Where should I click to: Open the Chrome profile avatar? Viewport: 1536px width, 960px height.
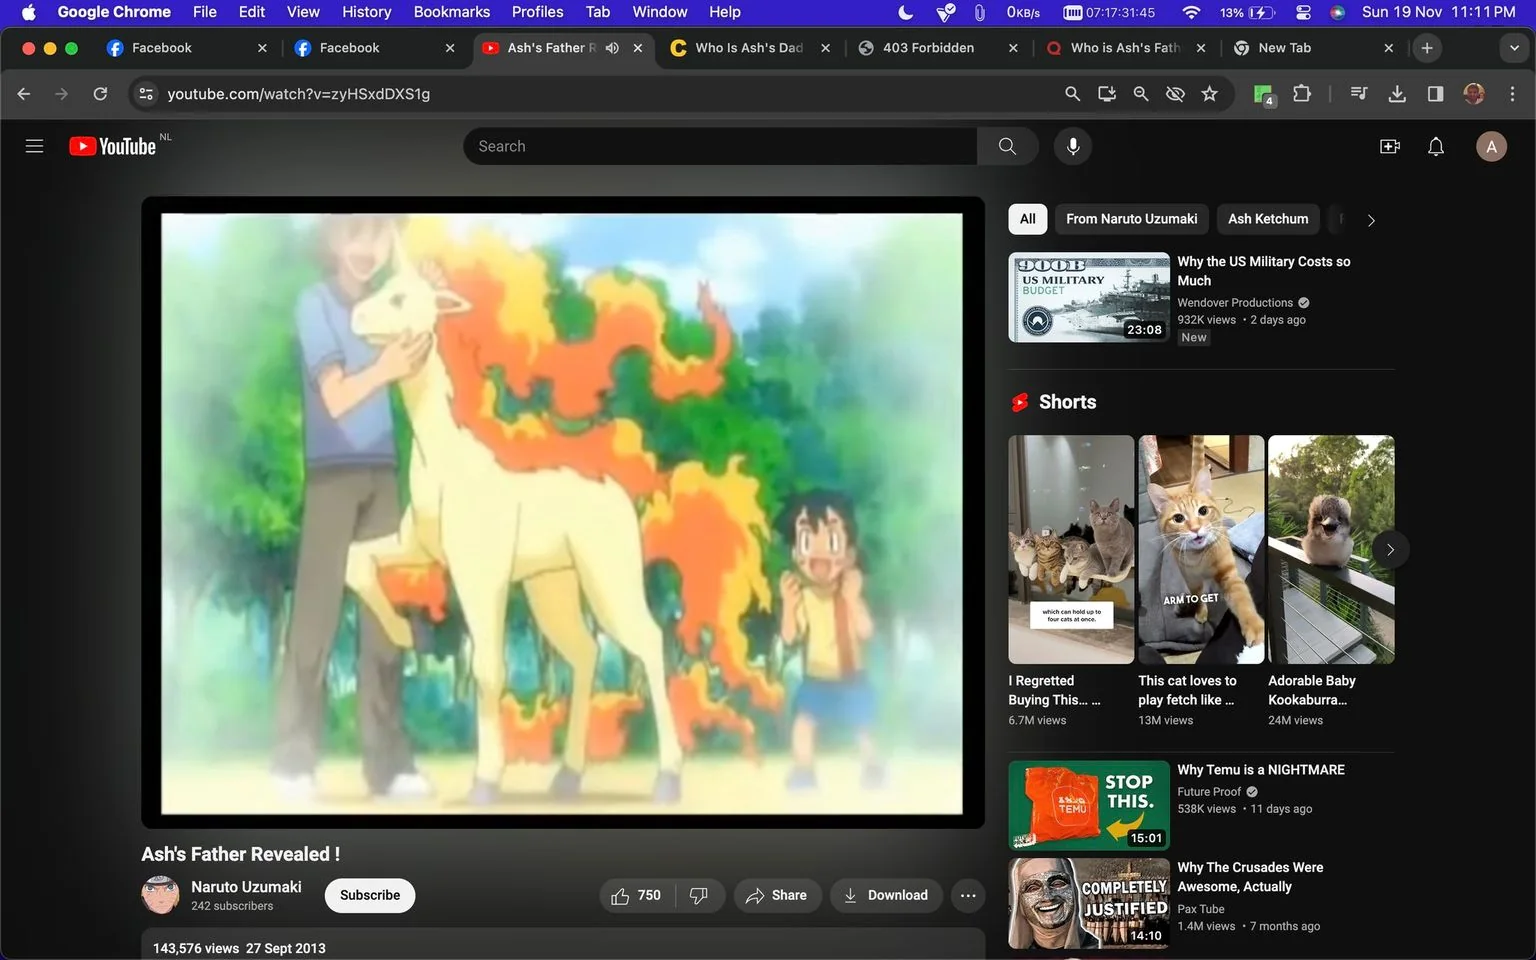click(1474, 94)
